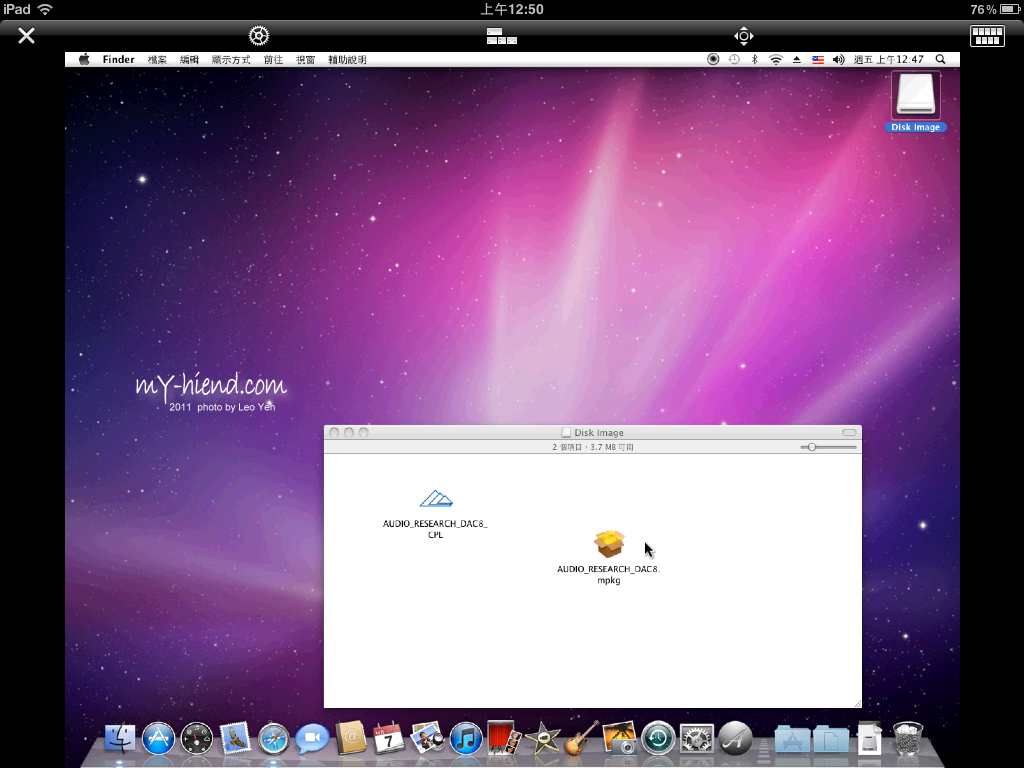Open Time Machine from the dock

[658, 739]
